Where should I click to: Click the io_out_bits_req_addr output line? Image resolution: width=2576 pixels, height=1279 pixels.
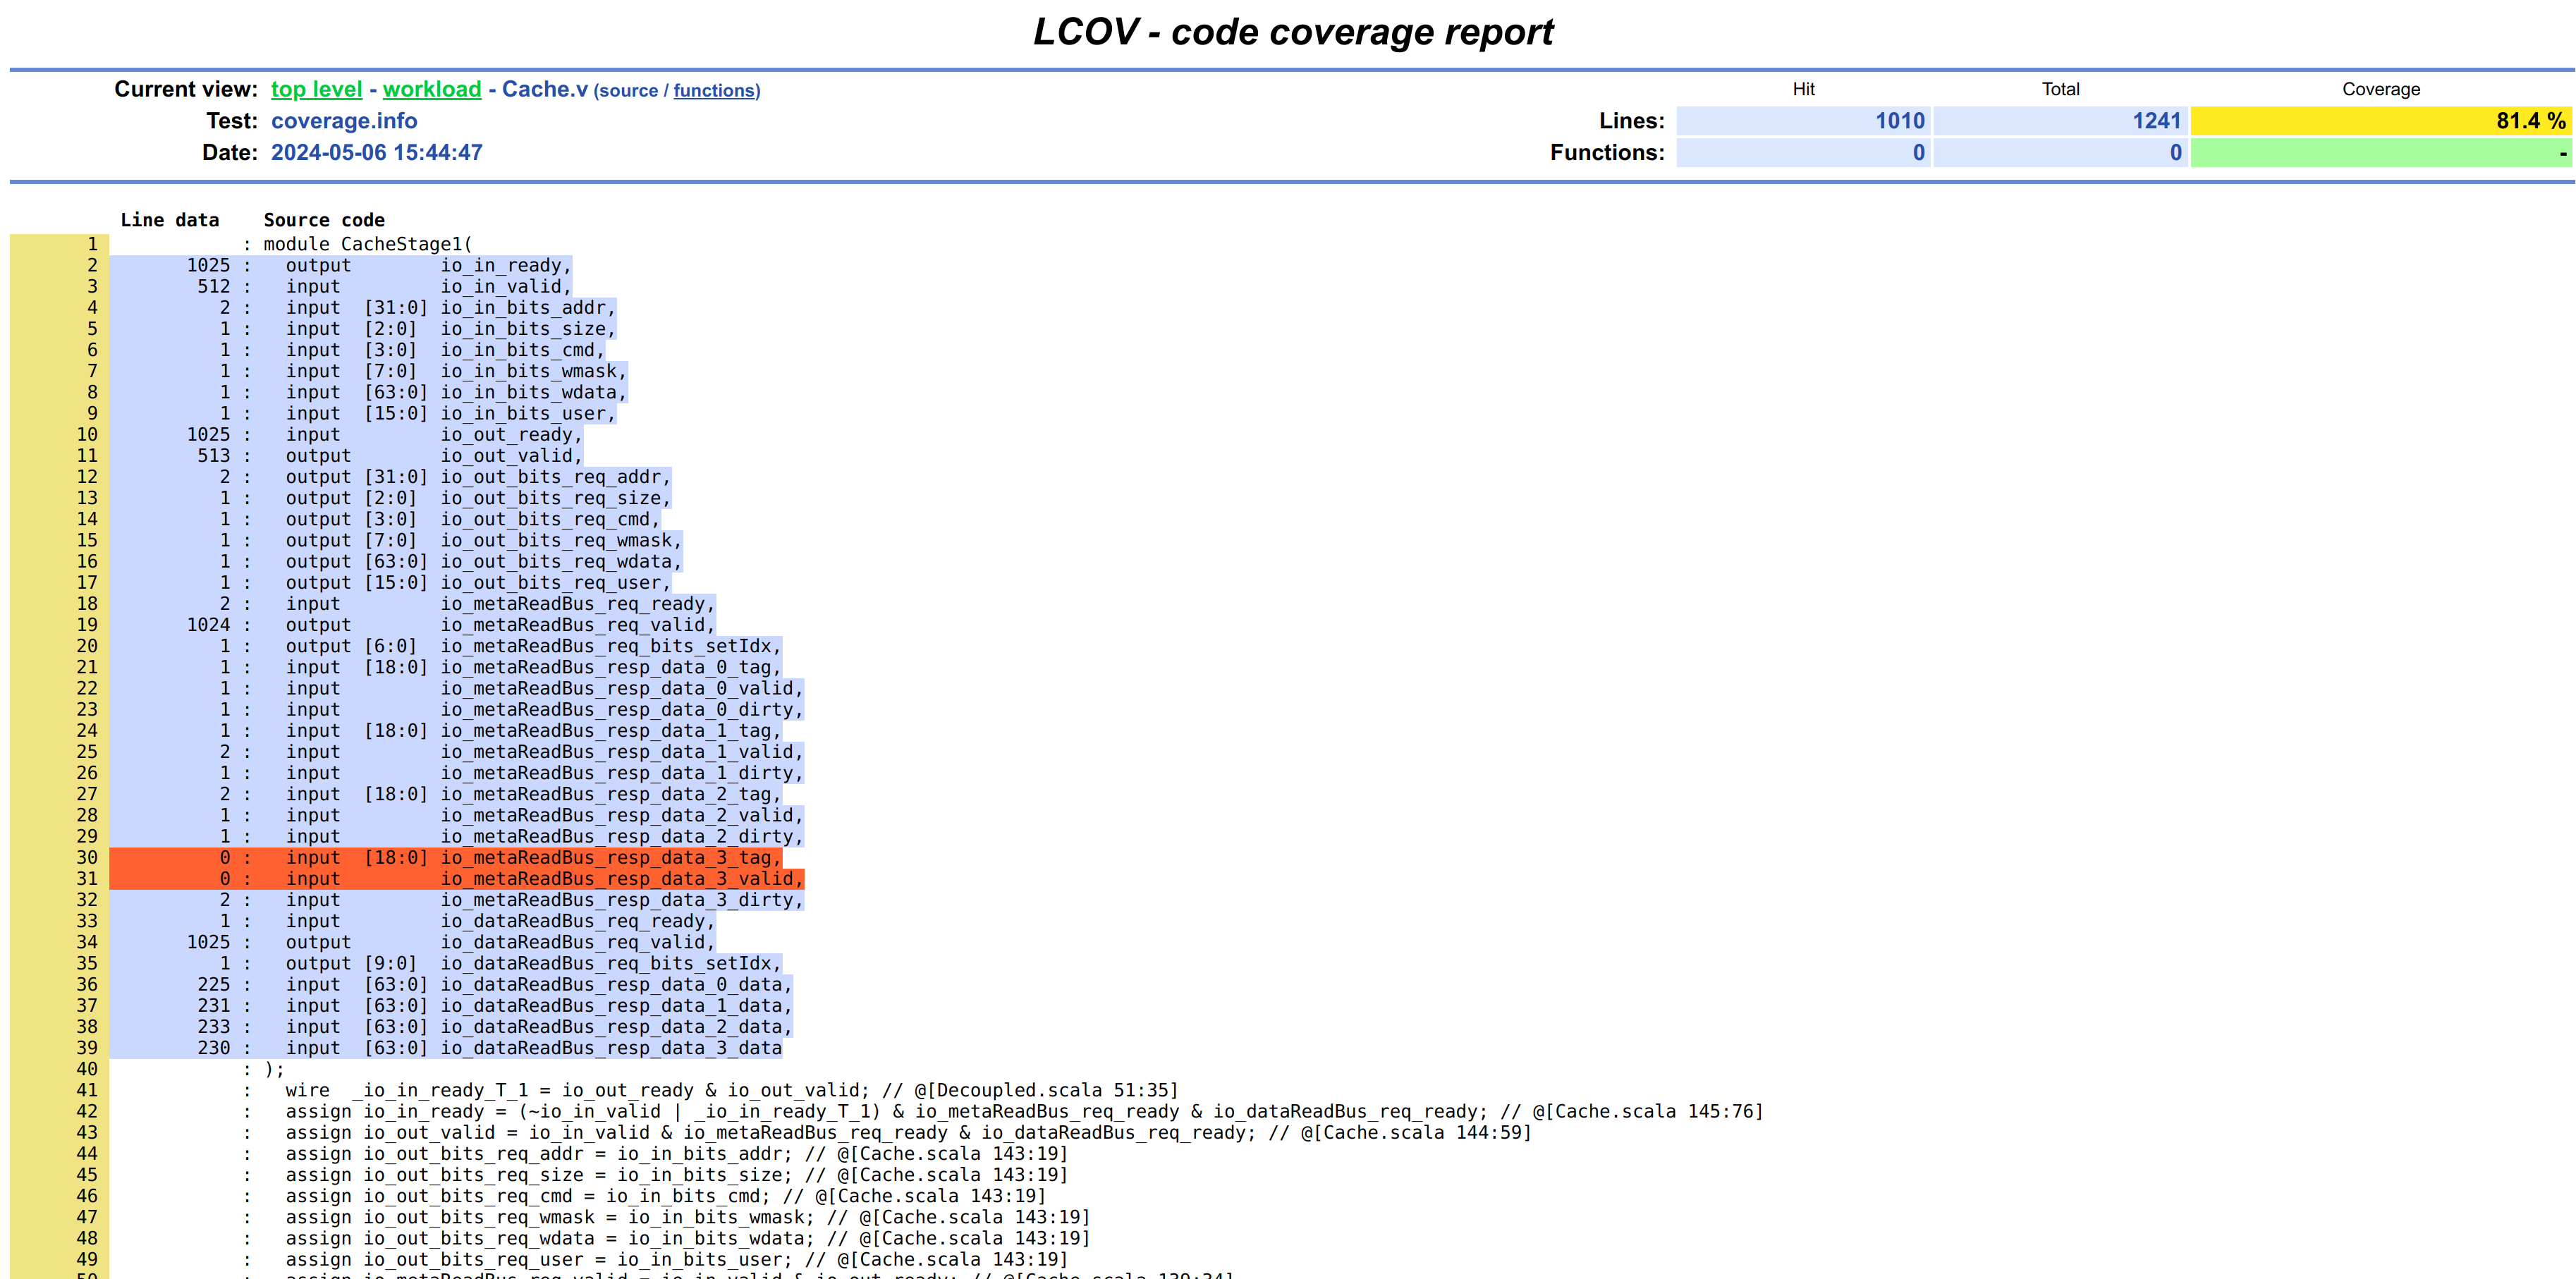(478, 476)
